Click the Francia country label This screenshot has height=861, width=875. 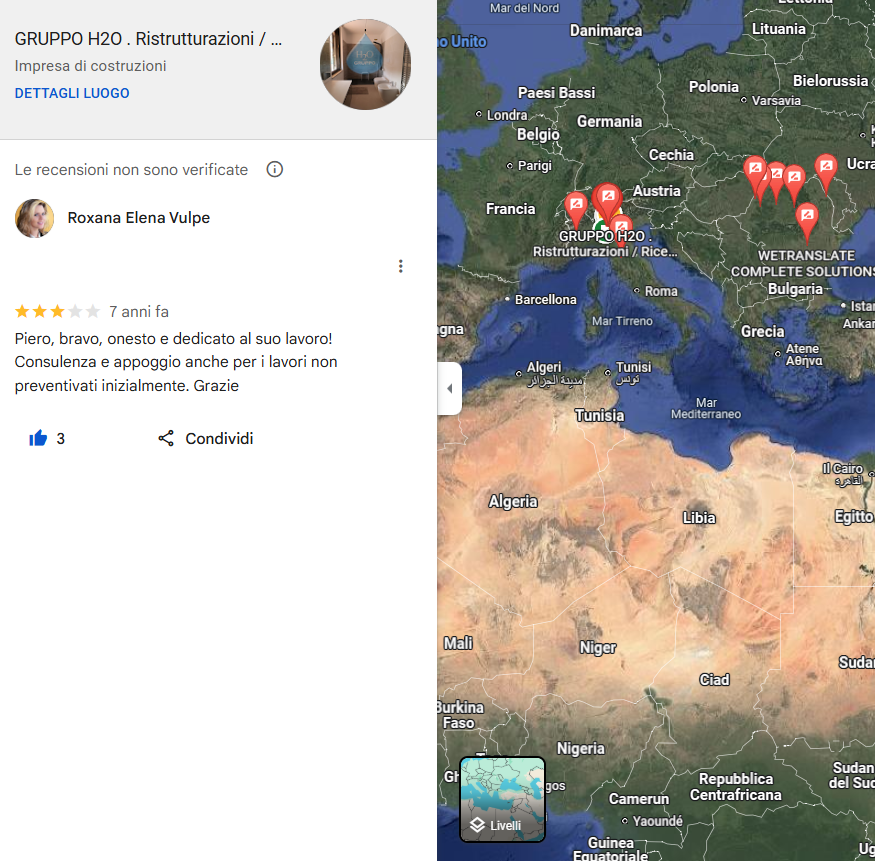[x=511, y=209]
